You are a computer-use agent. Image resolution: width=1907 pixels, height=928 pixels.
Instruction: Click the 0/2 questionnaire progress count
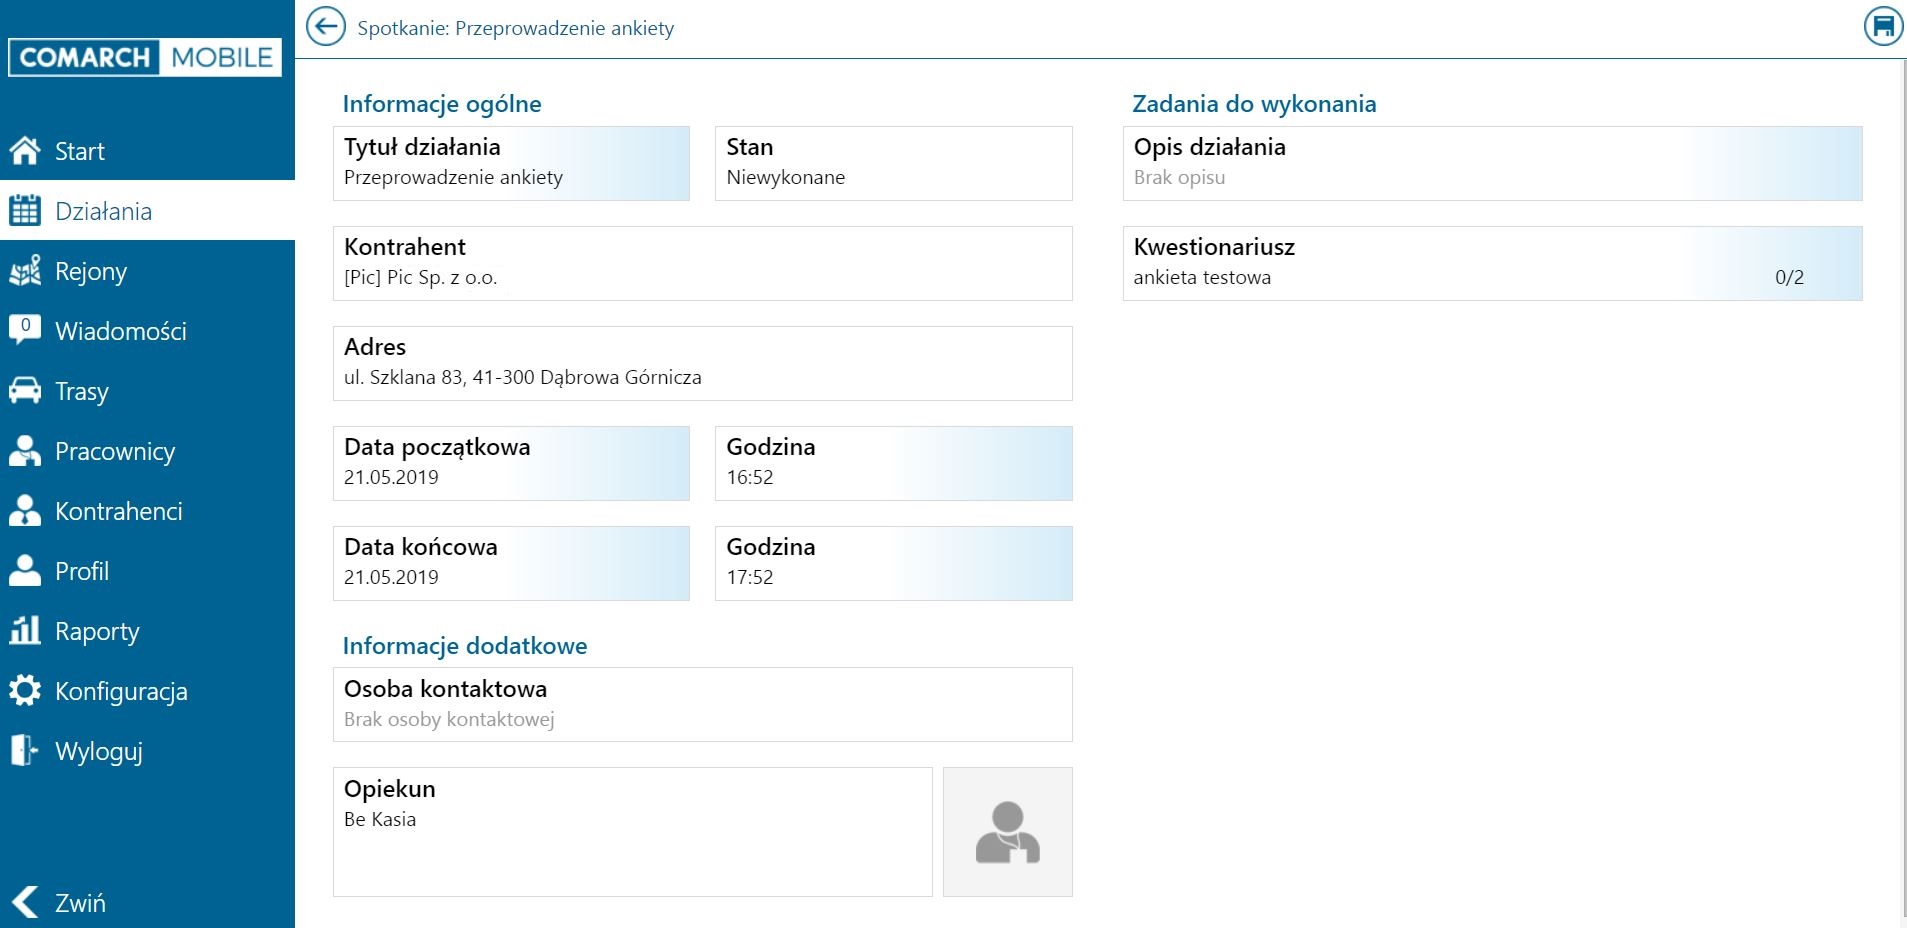click(x=1789, y=277)
